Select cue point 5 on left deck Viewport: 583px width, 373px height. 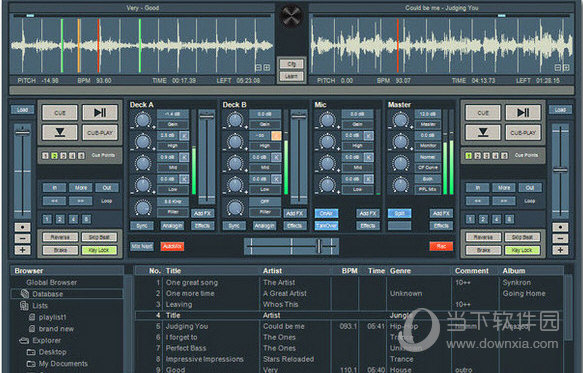click(81, 156)
